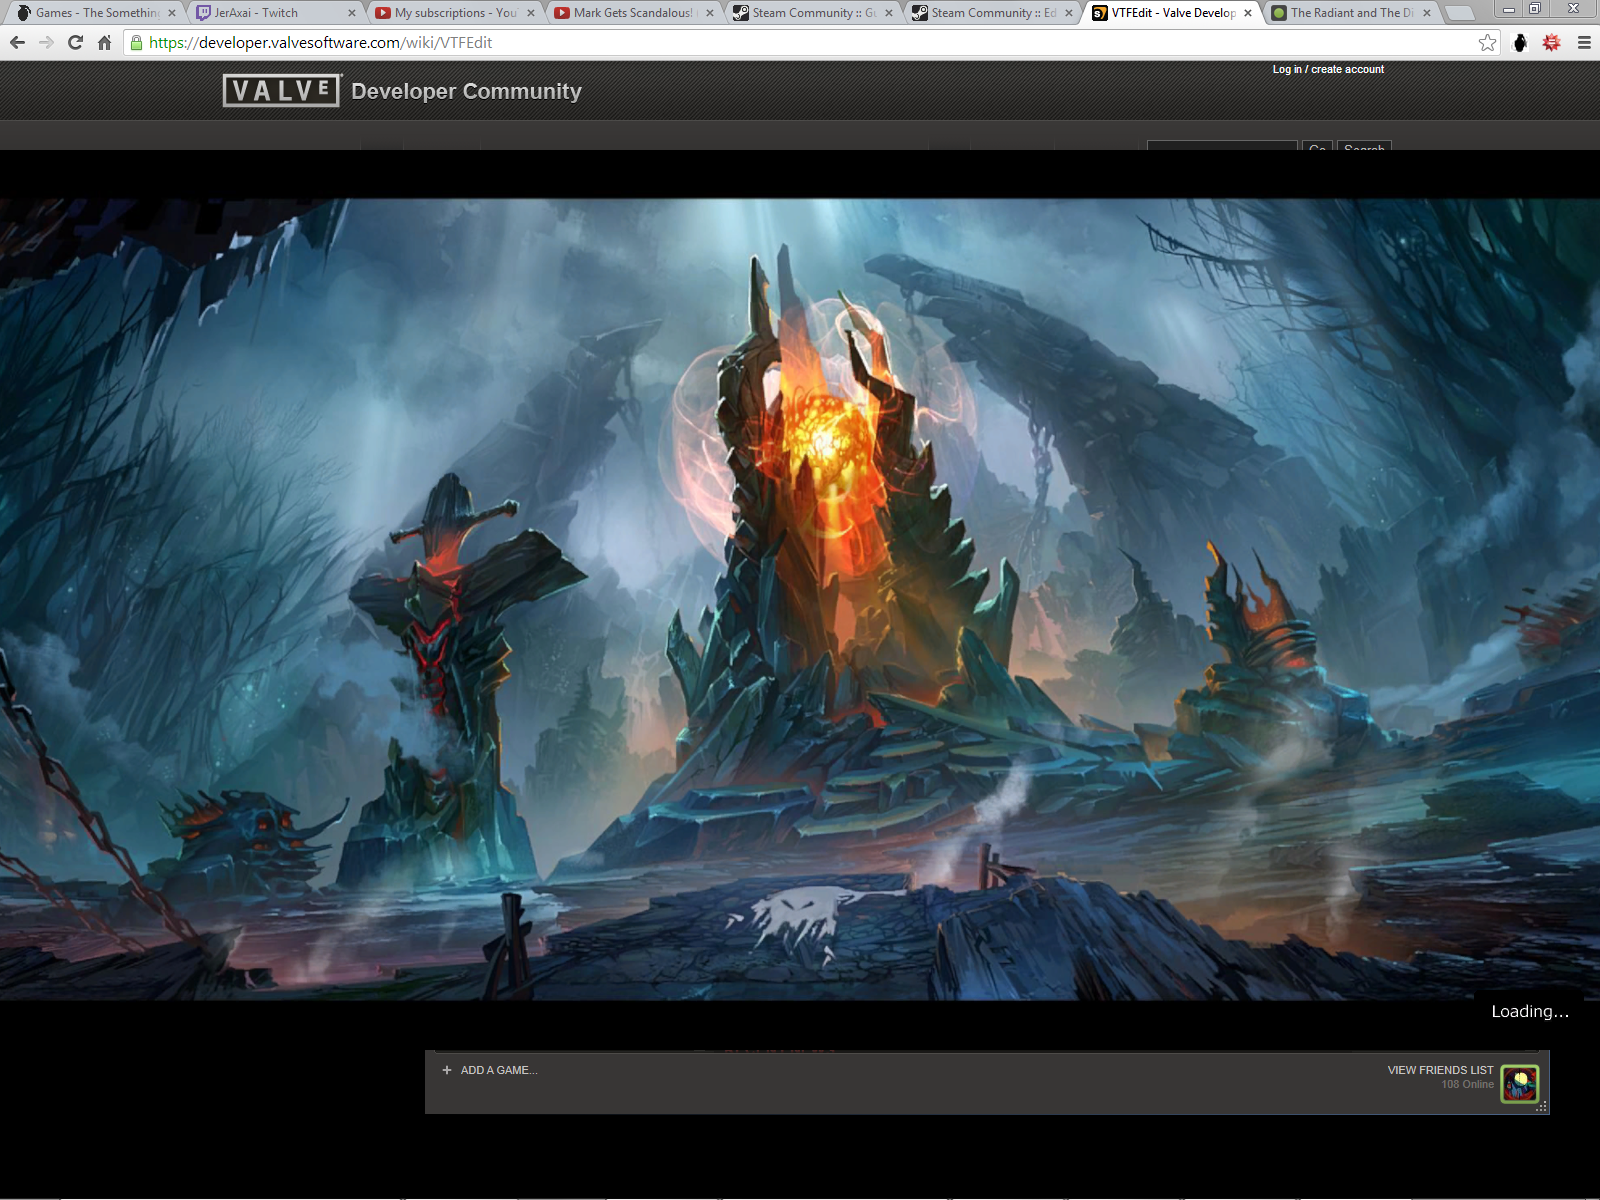Viewport: 1600px width, 1200px height.
Task: Click the Steam overlay resize grip
Action: [1542, 1107]
